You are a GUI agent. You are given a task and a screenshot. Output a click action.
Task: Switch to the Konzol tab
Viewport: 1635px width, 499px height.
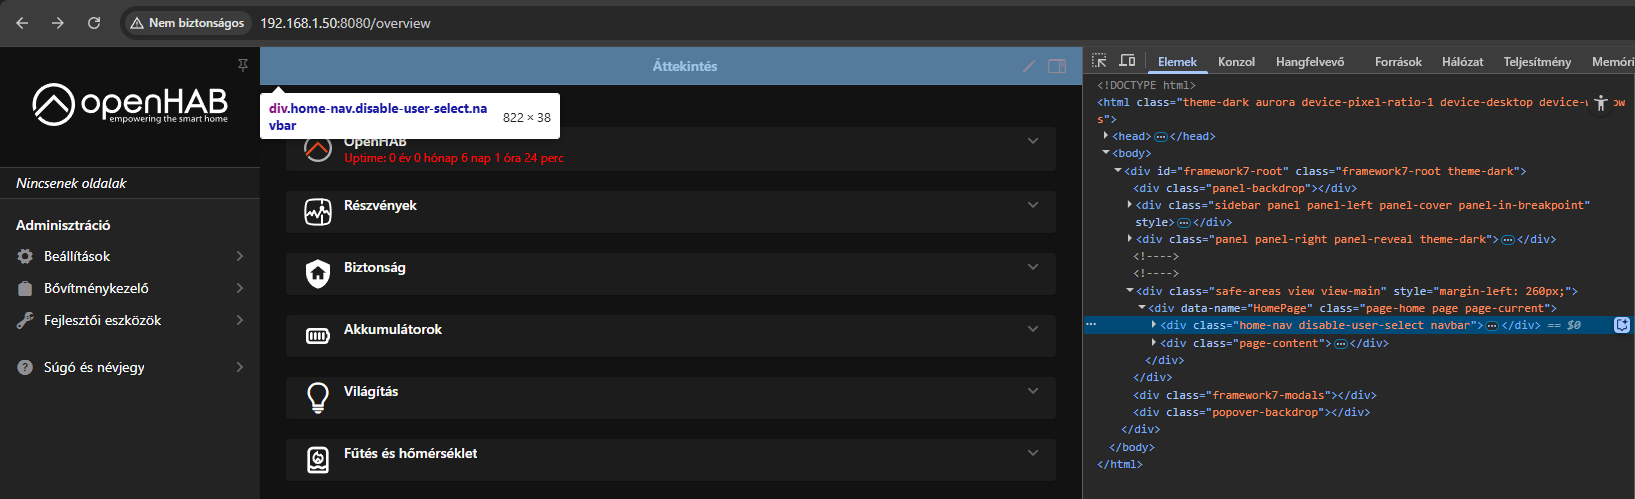pyautogui.click(x=1236, y=62)
